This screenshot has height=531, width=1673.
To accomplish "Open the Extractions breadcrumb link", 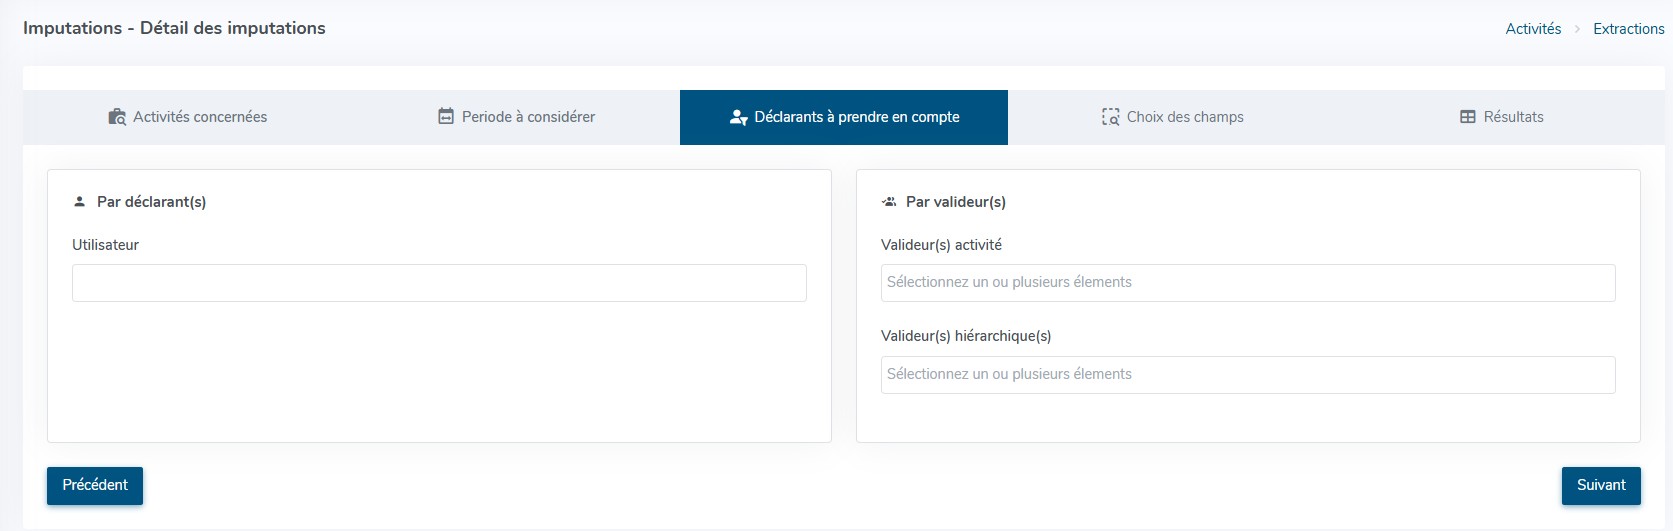I will pyautogui.click(x=1628, y=29).
